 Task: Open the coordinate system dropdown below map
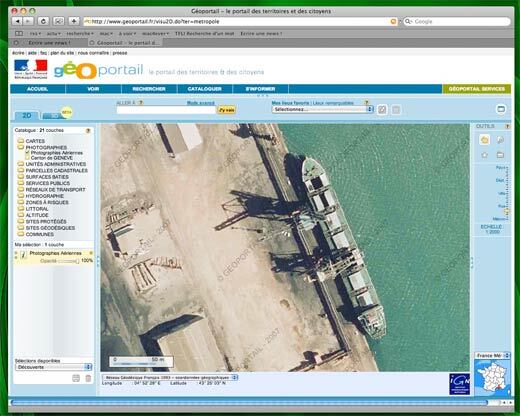coord(170,377)
